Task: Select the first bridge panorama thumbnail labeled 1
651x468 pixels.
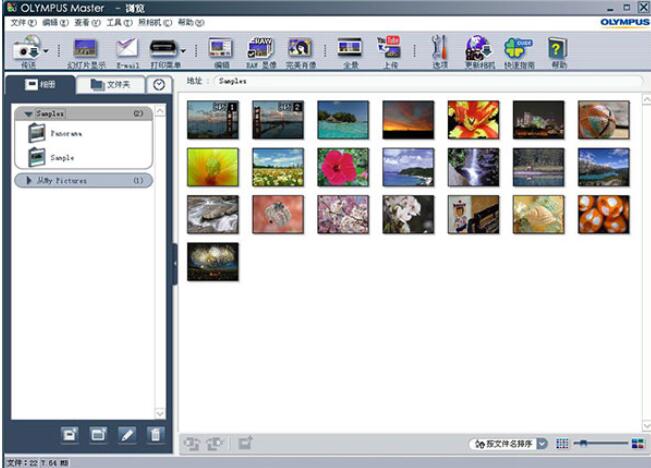Action: (213, 120)
